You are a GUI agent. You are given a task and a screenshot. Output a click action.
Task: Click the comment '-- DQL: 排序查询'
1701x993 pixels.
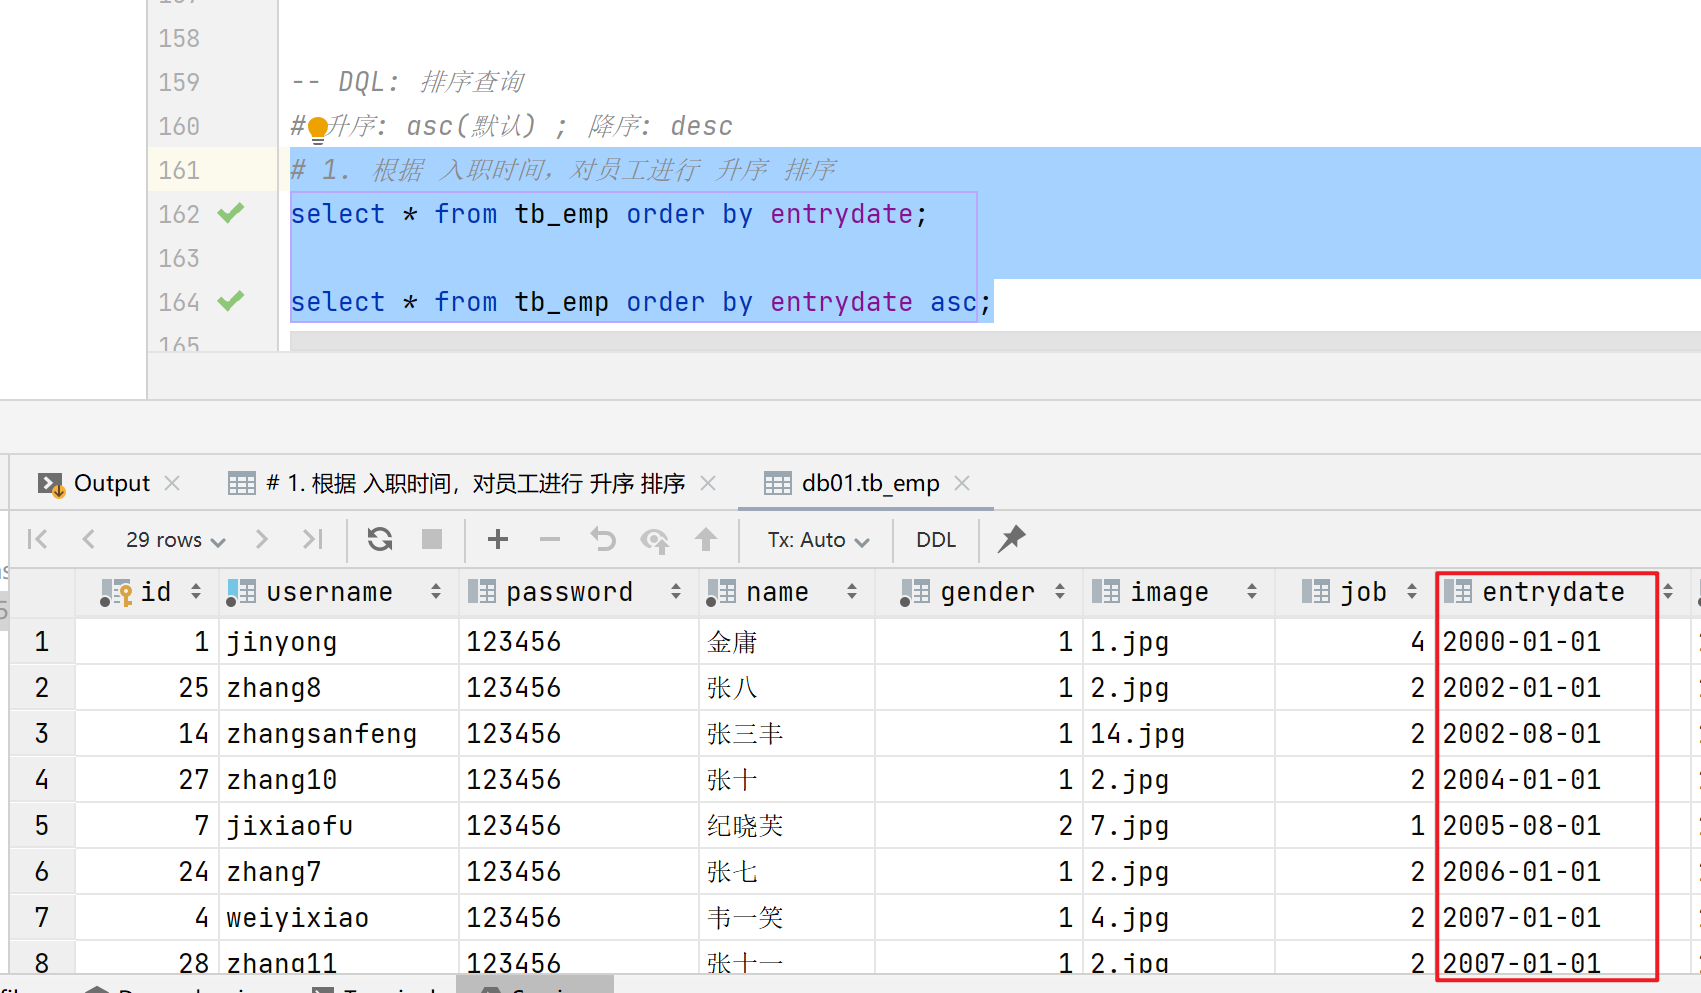pyautogui.click(x=408, y=82)
